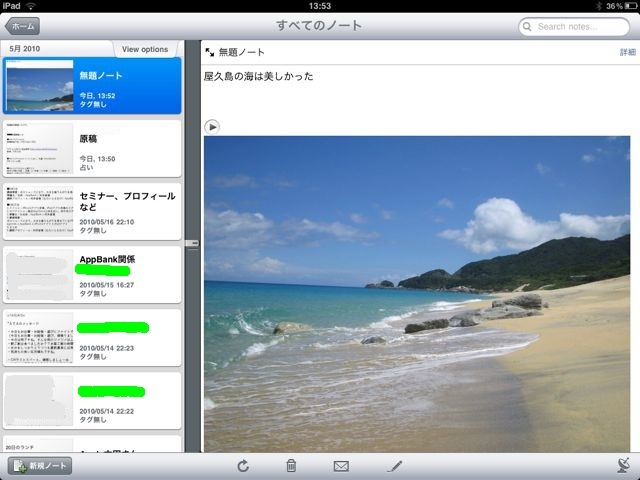Focus the Search notes field

(x=574, y=27)
